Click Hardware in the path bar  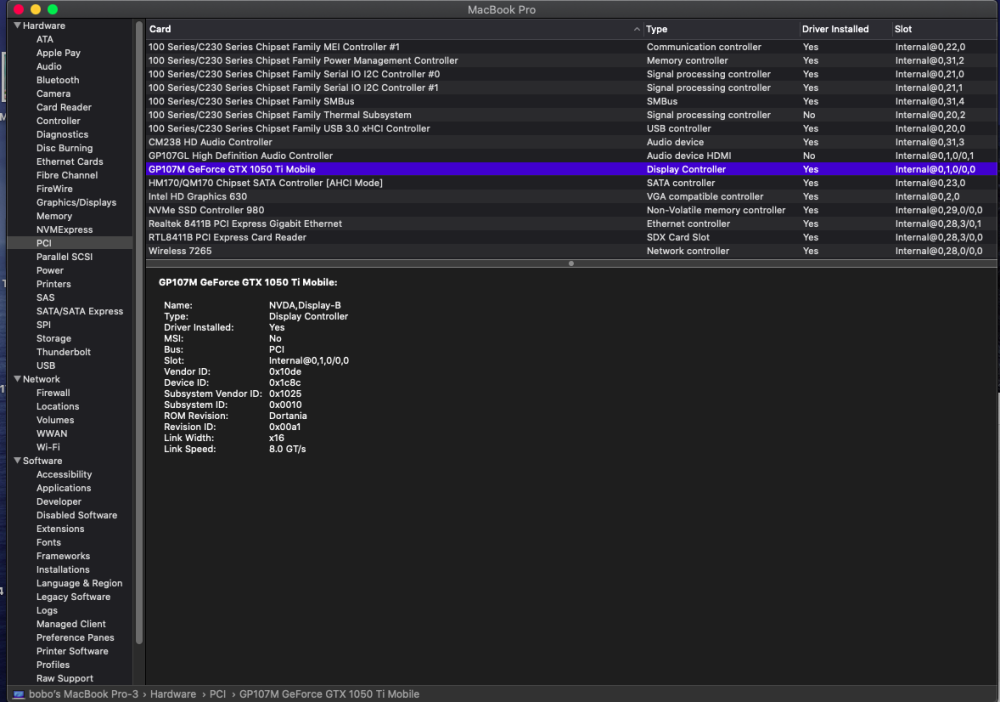173,694
